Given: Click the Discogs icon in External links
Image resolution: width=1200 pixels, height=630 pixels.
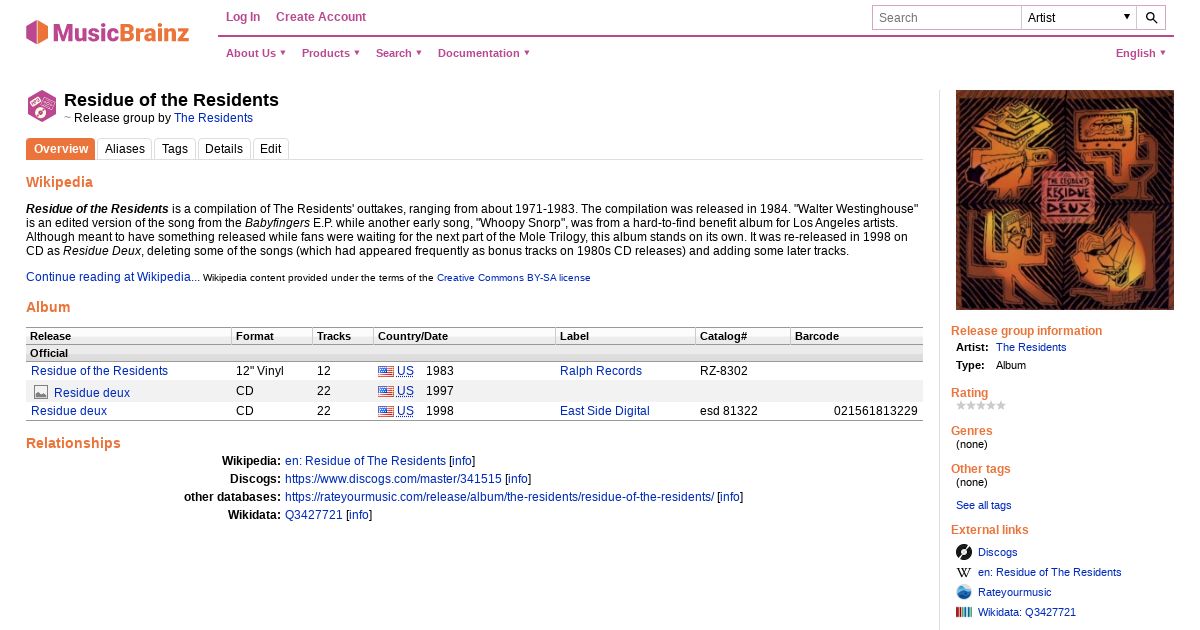Looking at the screenshot, I should pyautogui.click(x=964, y=552).
